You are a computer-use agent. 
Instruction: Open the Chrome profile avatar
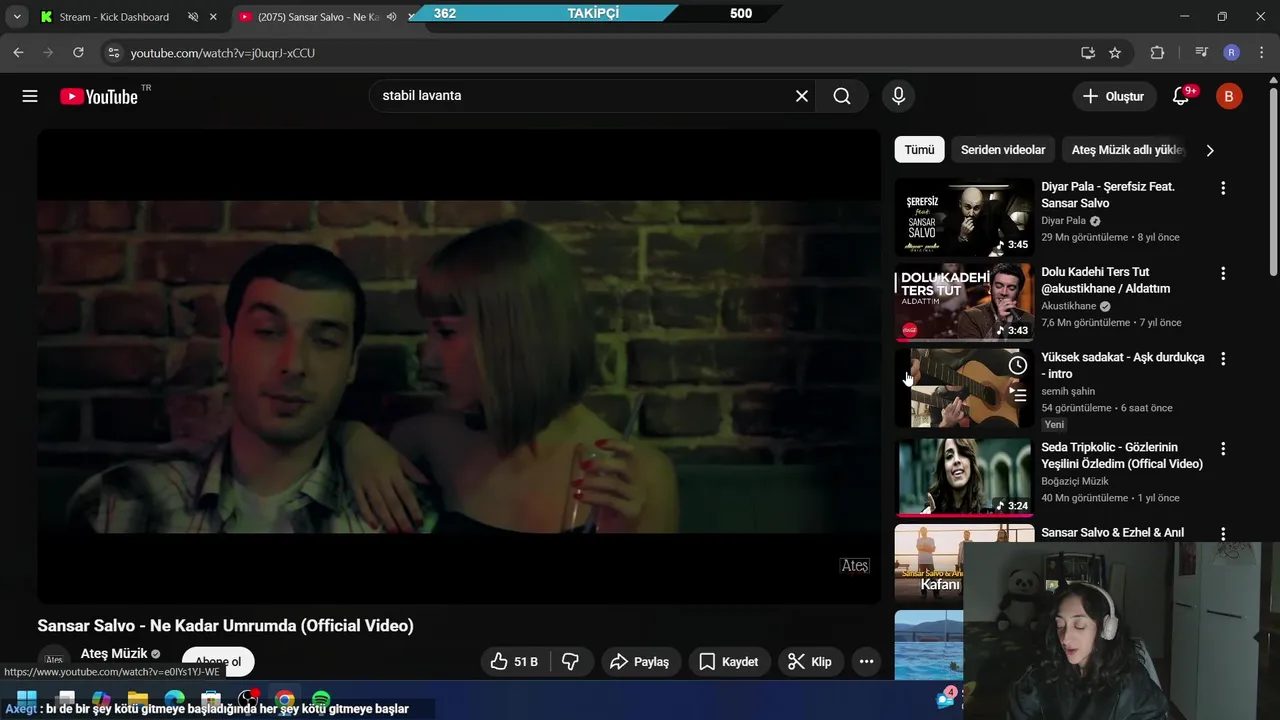coord(1232,53)
